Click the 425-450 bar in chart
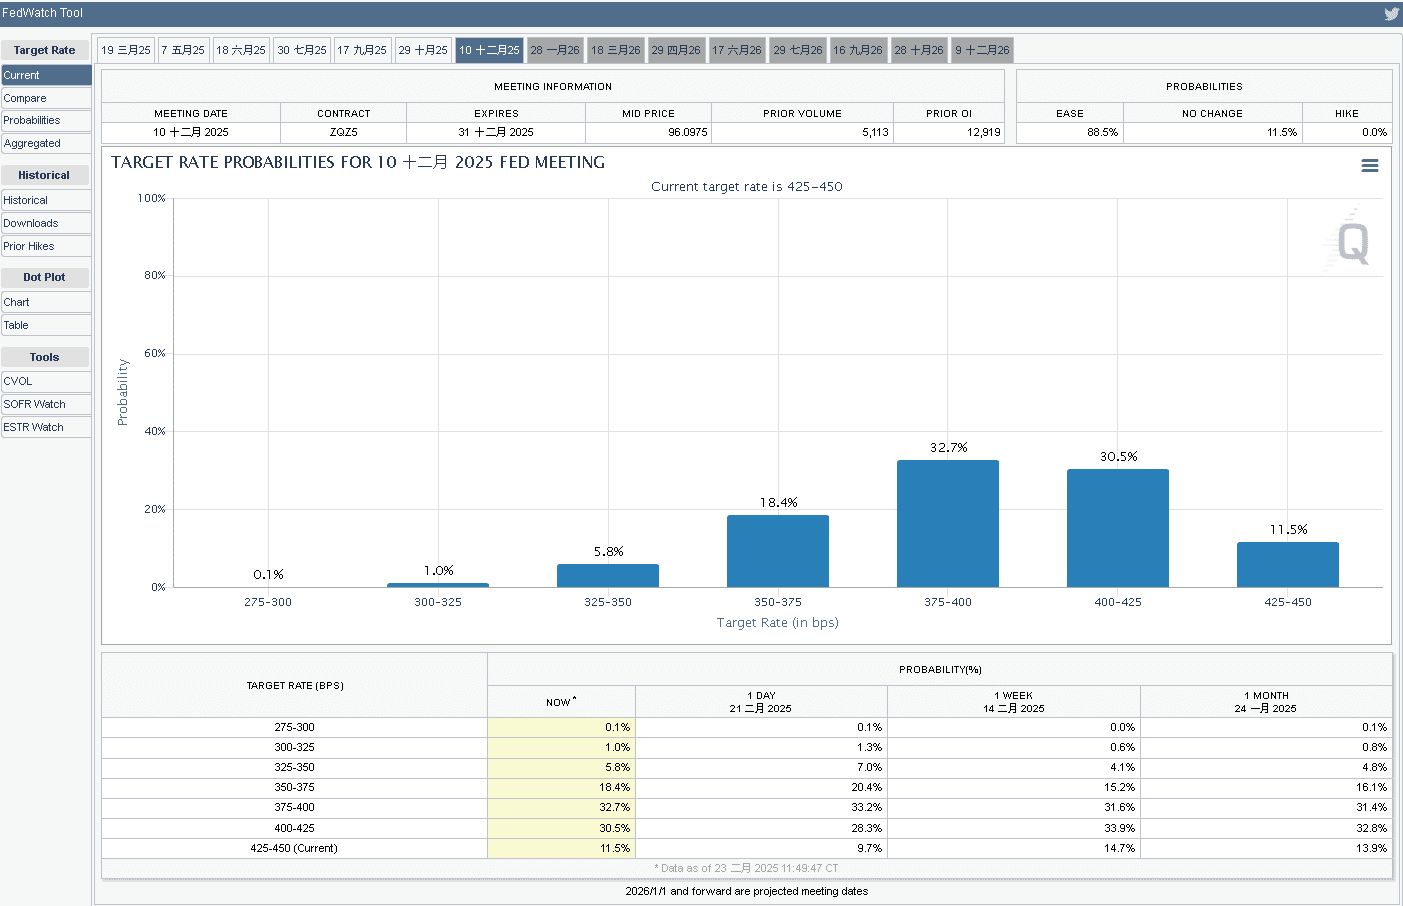Viewport: 1403px width, 906px height. (1288, 565)
